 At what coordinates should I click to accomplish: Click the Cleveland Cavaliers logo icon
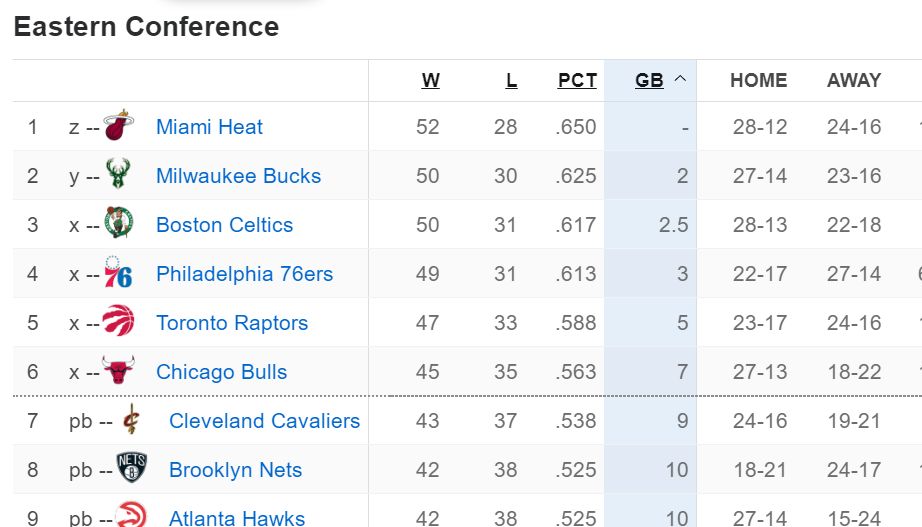pos(131,421)
